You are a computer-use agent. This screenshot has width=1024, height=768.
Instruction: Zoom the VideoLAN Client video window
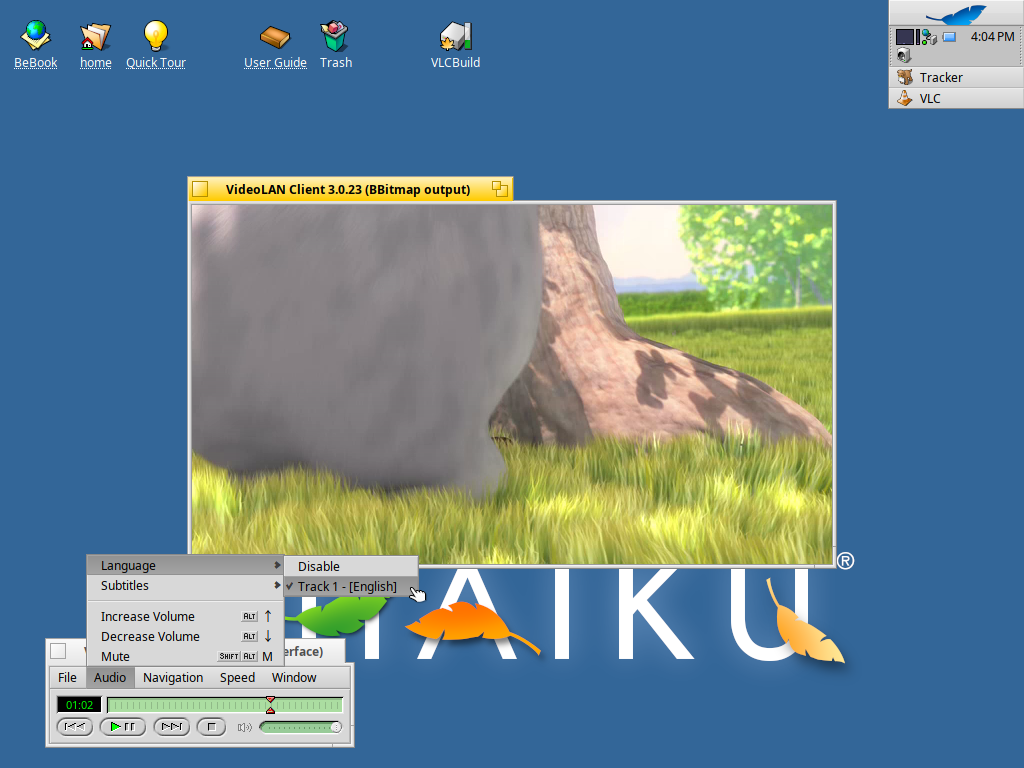tap(500, 189)
